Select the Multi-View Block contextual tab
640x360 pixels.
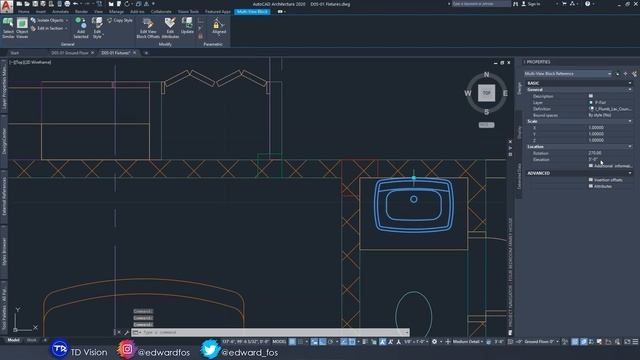click(253, 12)
